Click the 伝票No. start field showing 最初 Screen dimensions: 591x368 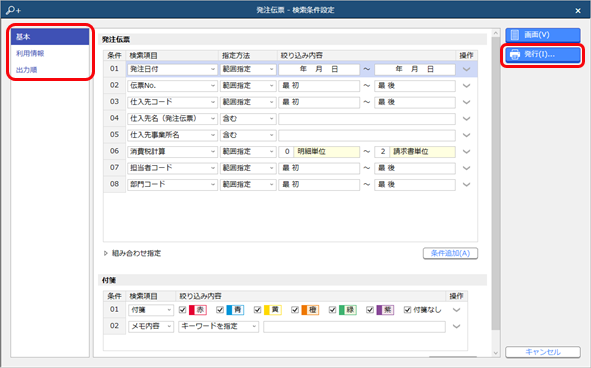point(319,86)
